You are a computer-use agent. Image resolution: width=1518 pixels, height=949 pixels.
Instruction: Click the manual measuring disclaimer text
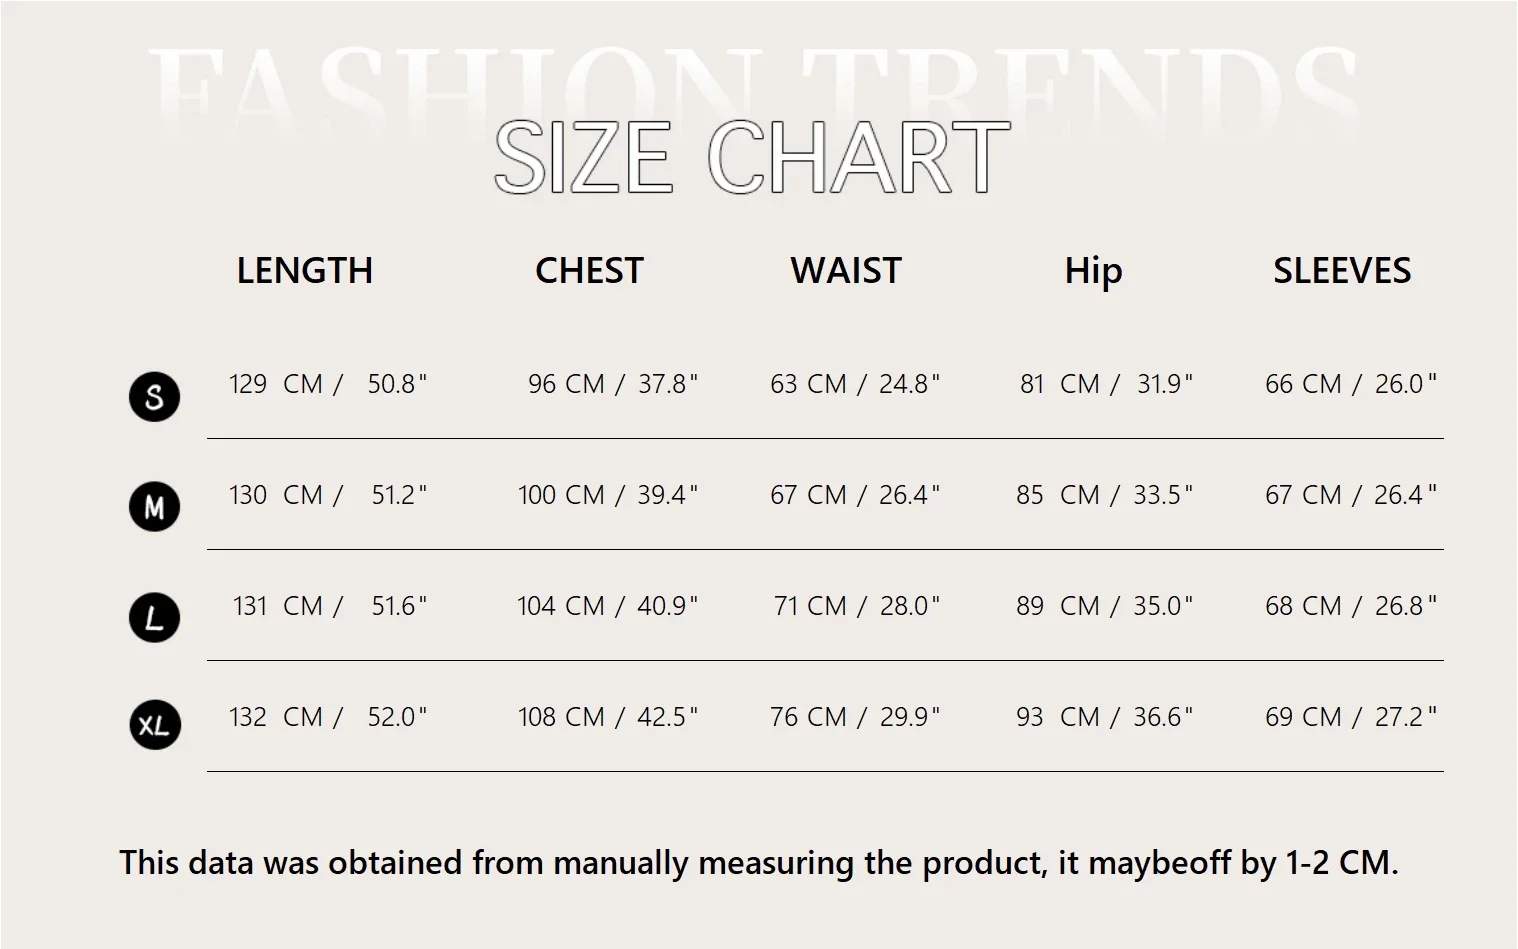758,862
